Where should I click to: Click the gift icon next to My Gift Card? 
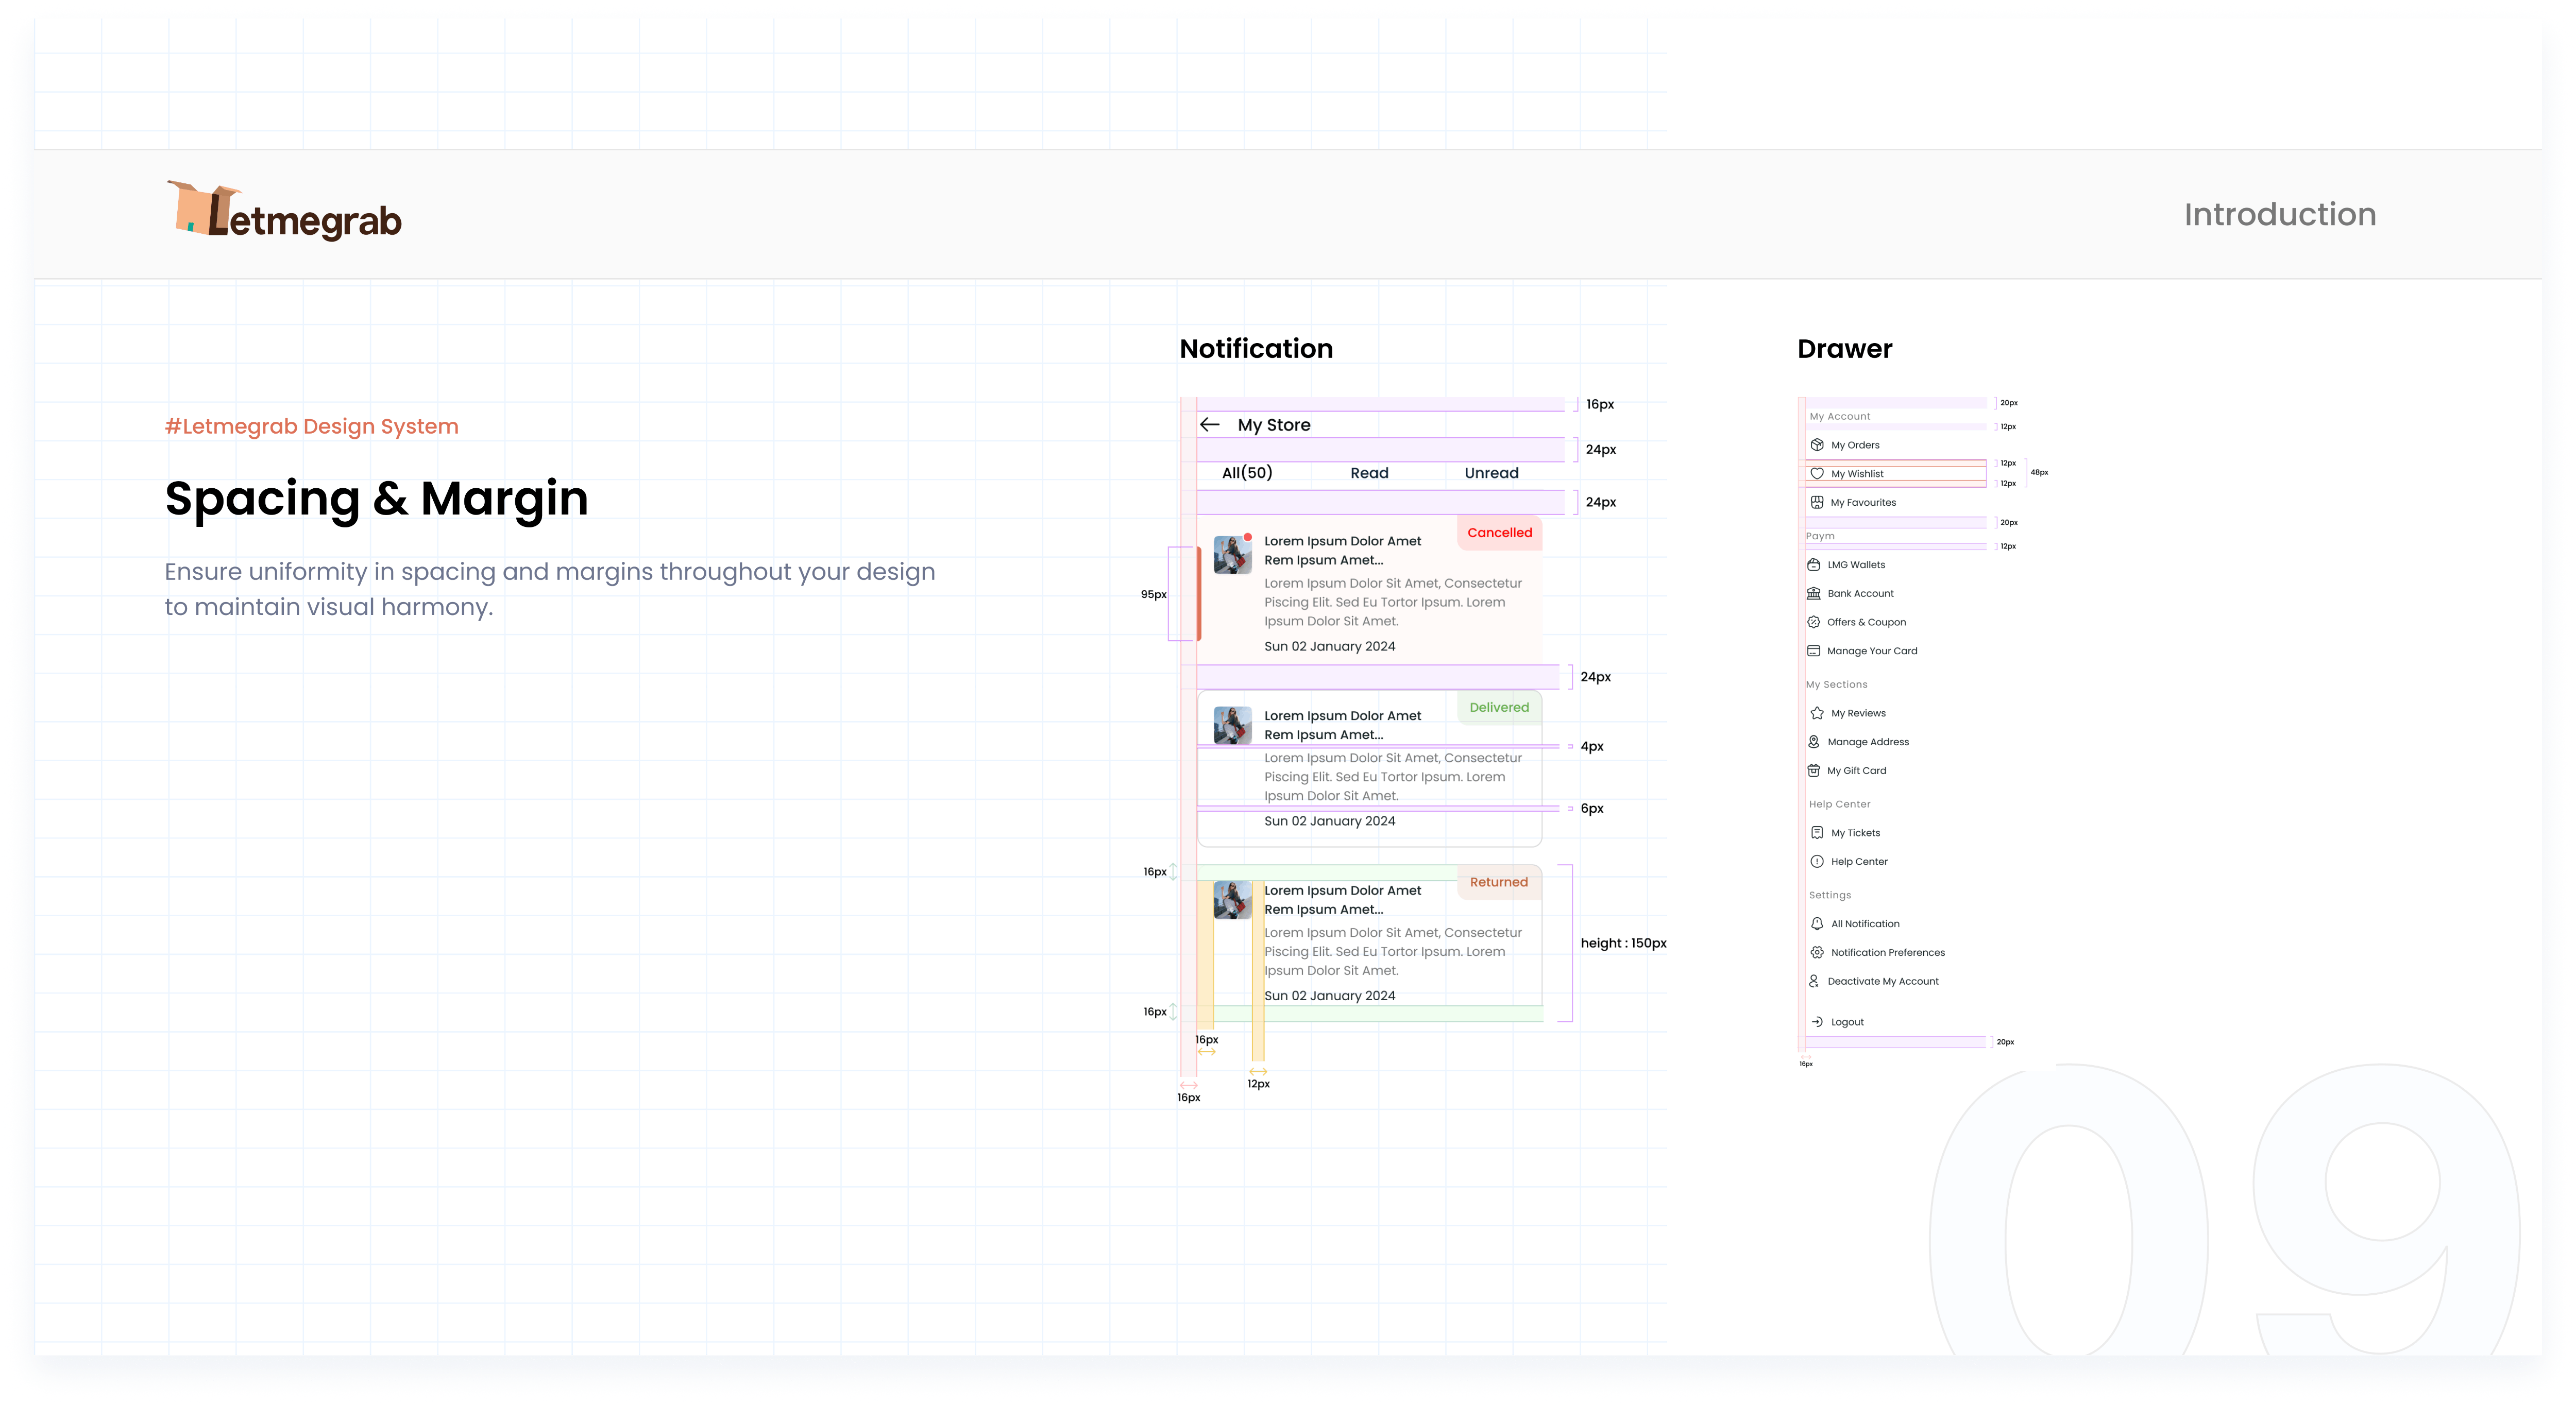1814,771
